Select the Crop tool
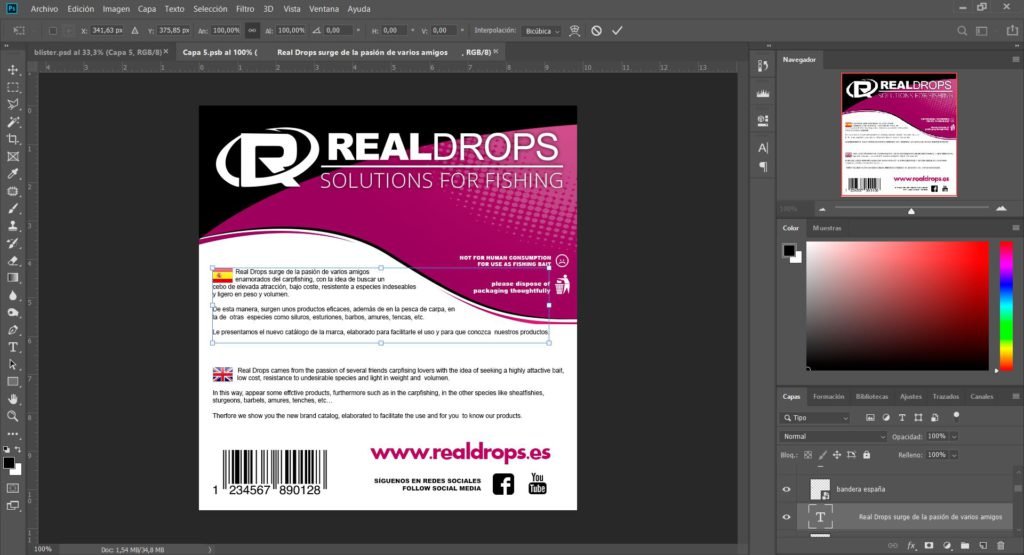1024x555 pixels. pyautogui.click(x=12, y=139)
